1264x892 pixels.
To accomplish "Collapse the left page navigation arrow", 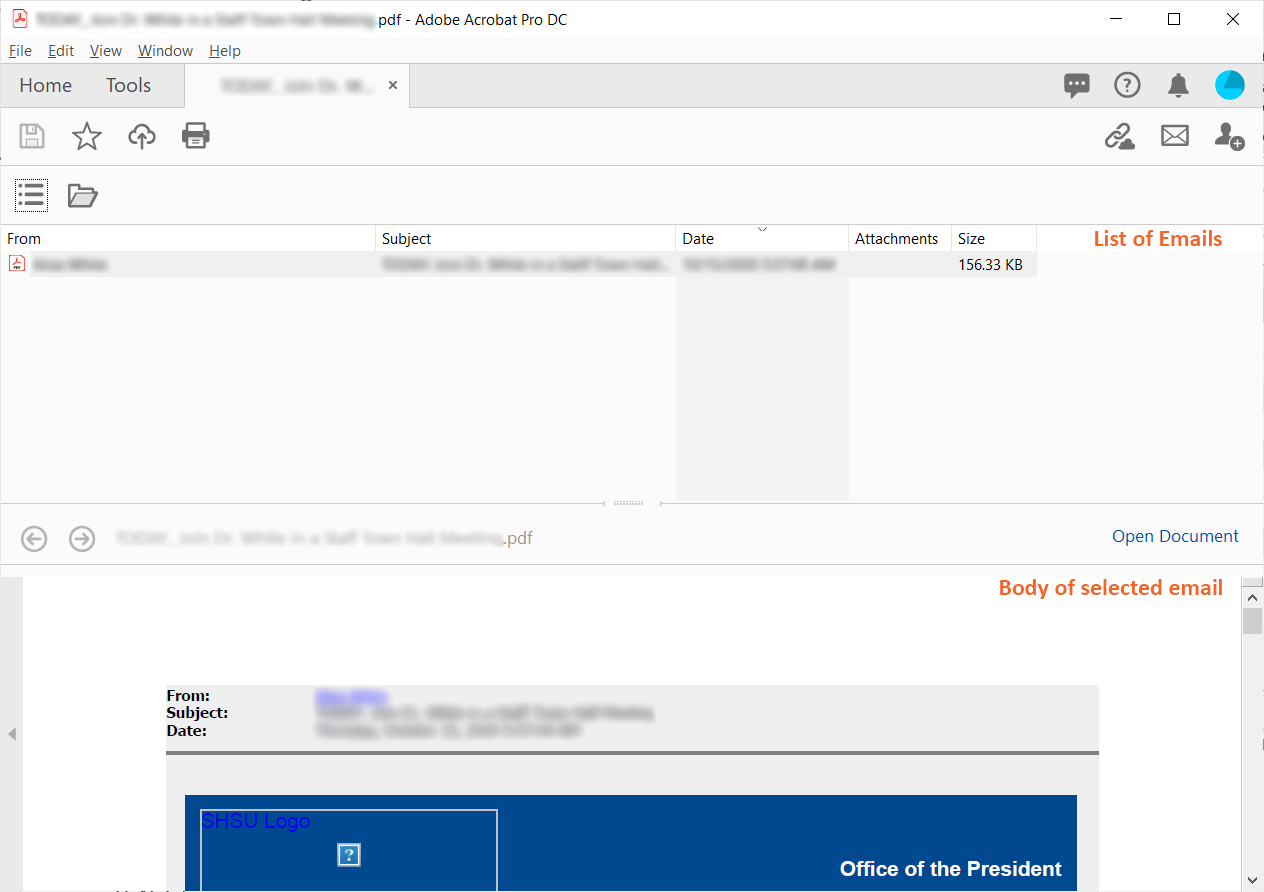I will pos(12,733).
